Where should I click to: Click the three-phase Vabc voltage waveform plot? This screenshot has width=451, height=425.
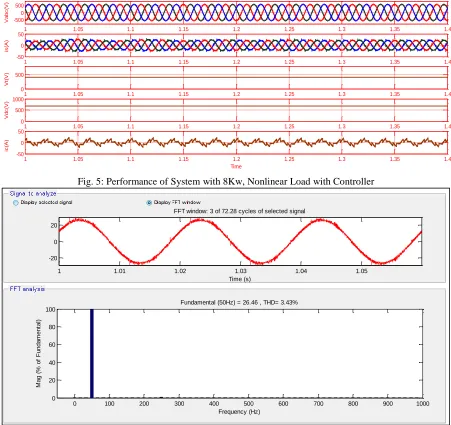click(x=236, y=13)
